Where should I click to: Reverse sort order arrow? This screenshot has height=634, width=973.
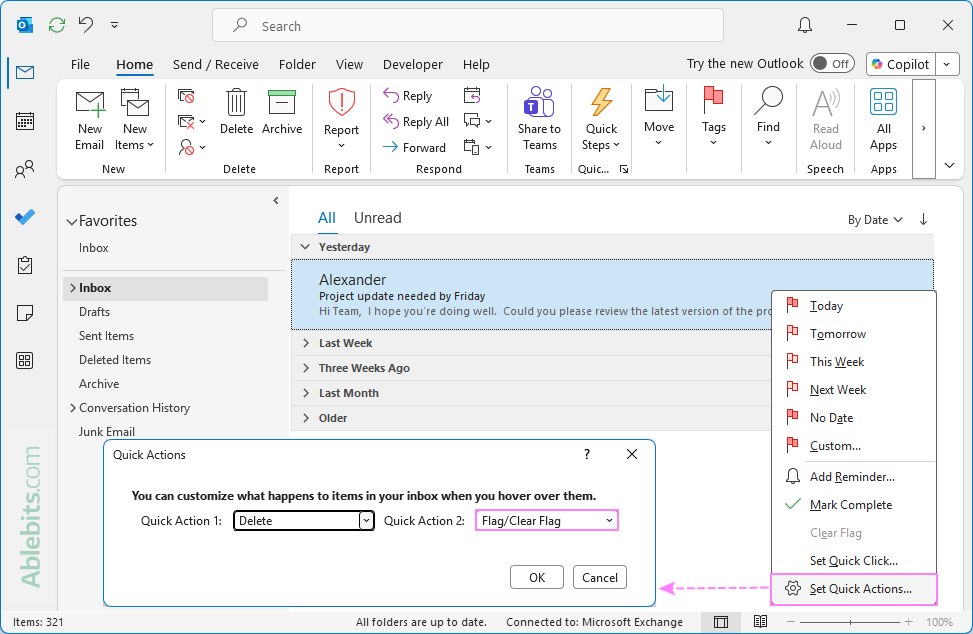click(923, 219)
